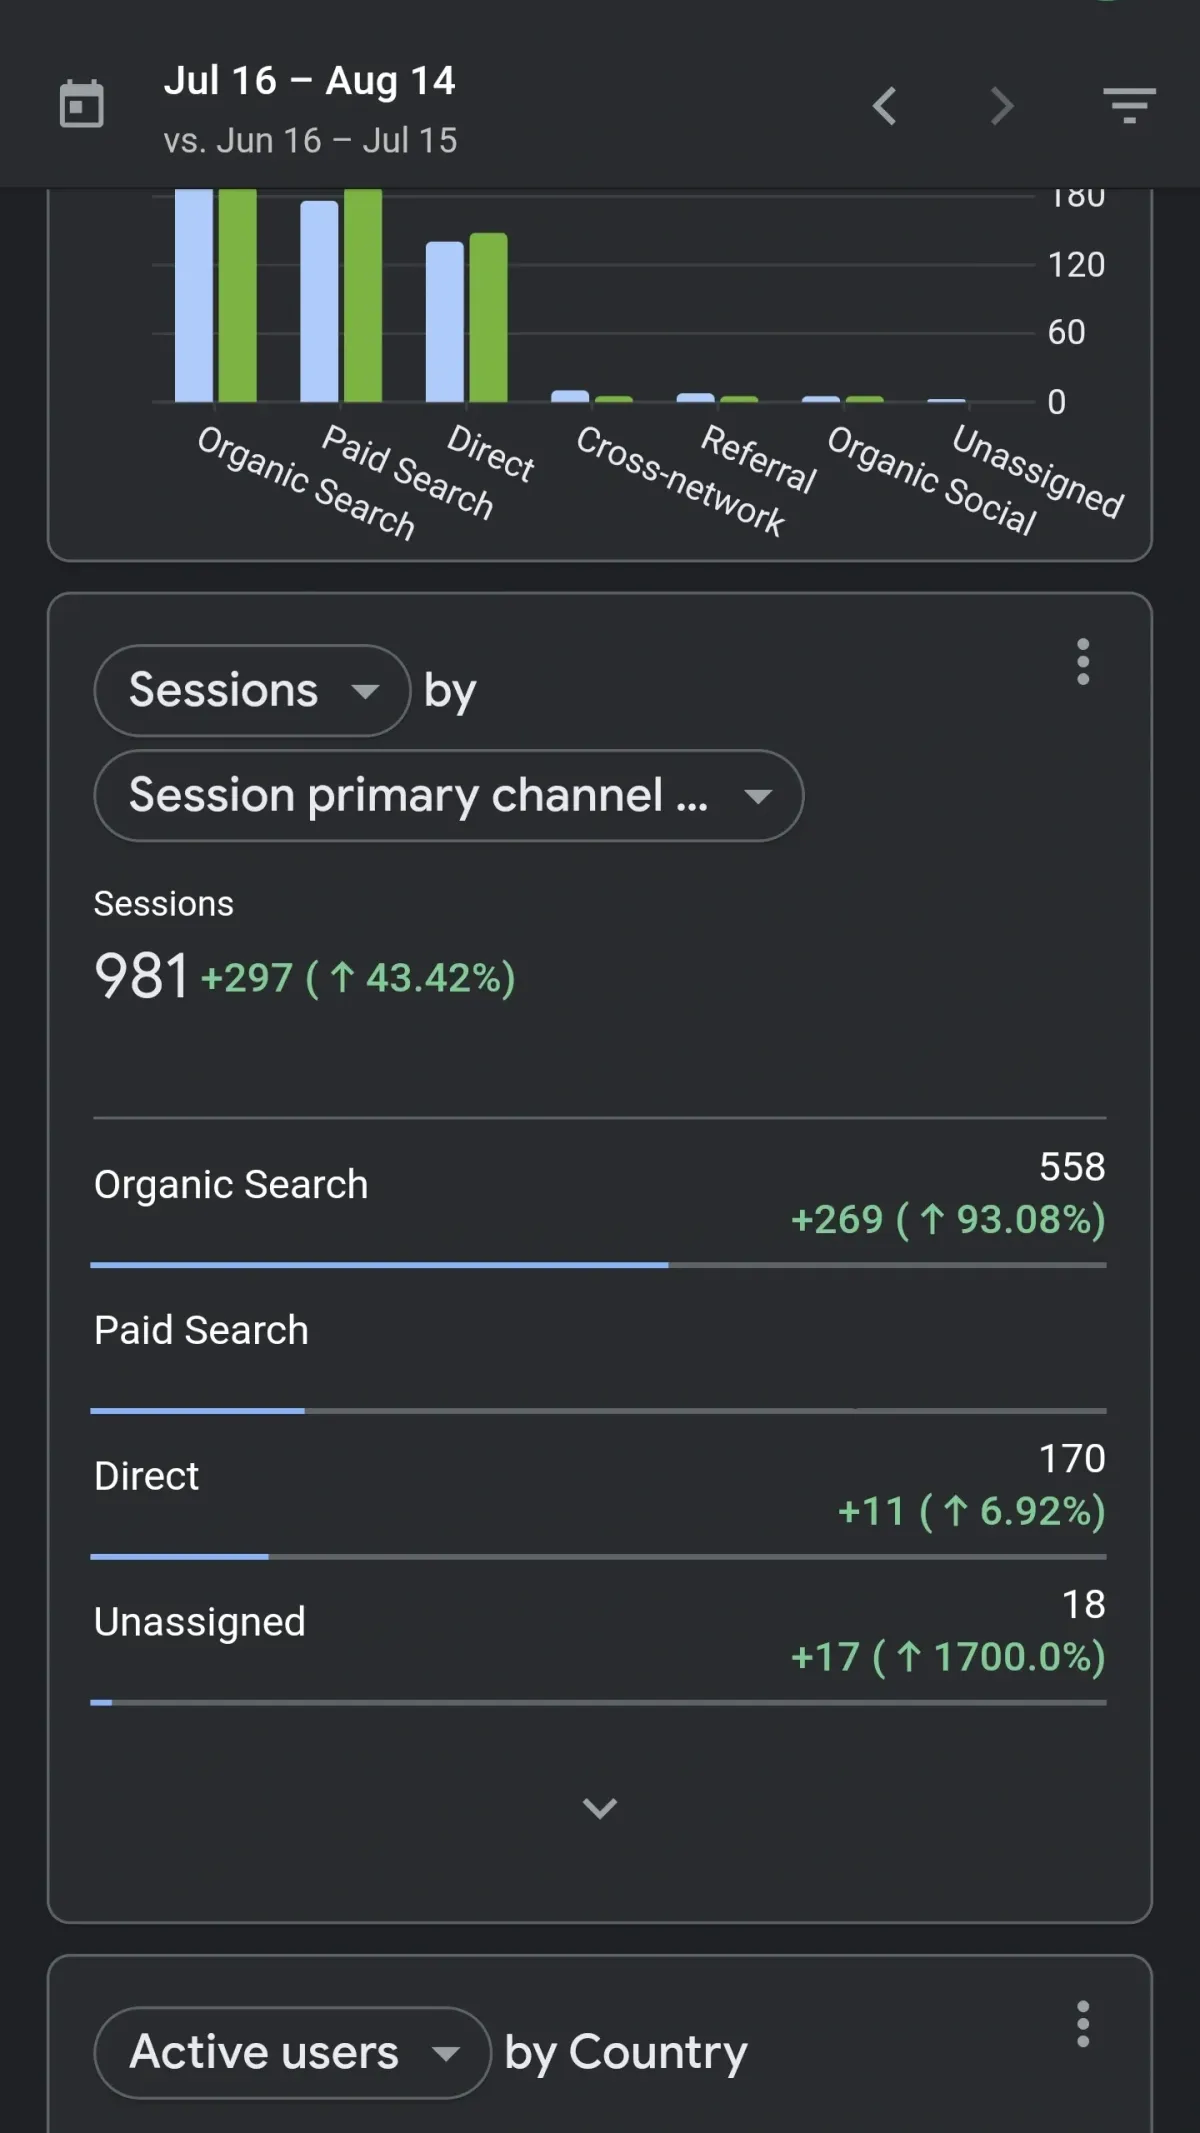
Task: Click the 981 total sessions value
Action: [141, 976]
